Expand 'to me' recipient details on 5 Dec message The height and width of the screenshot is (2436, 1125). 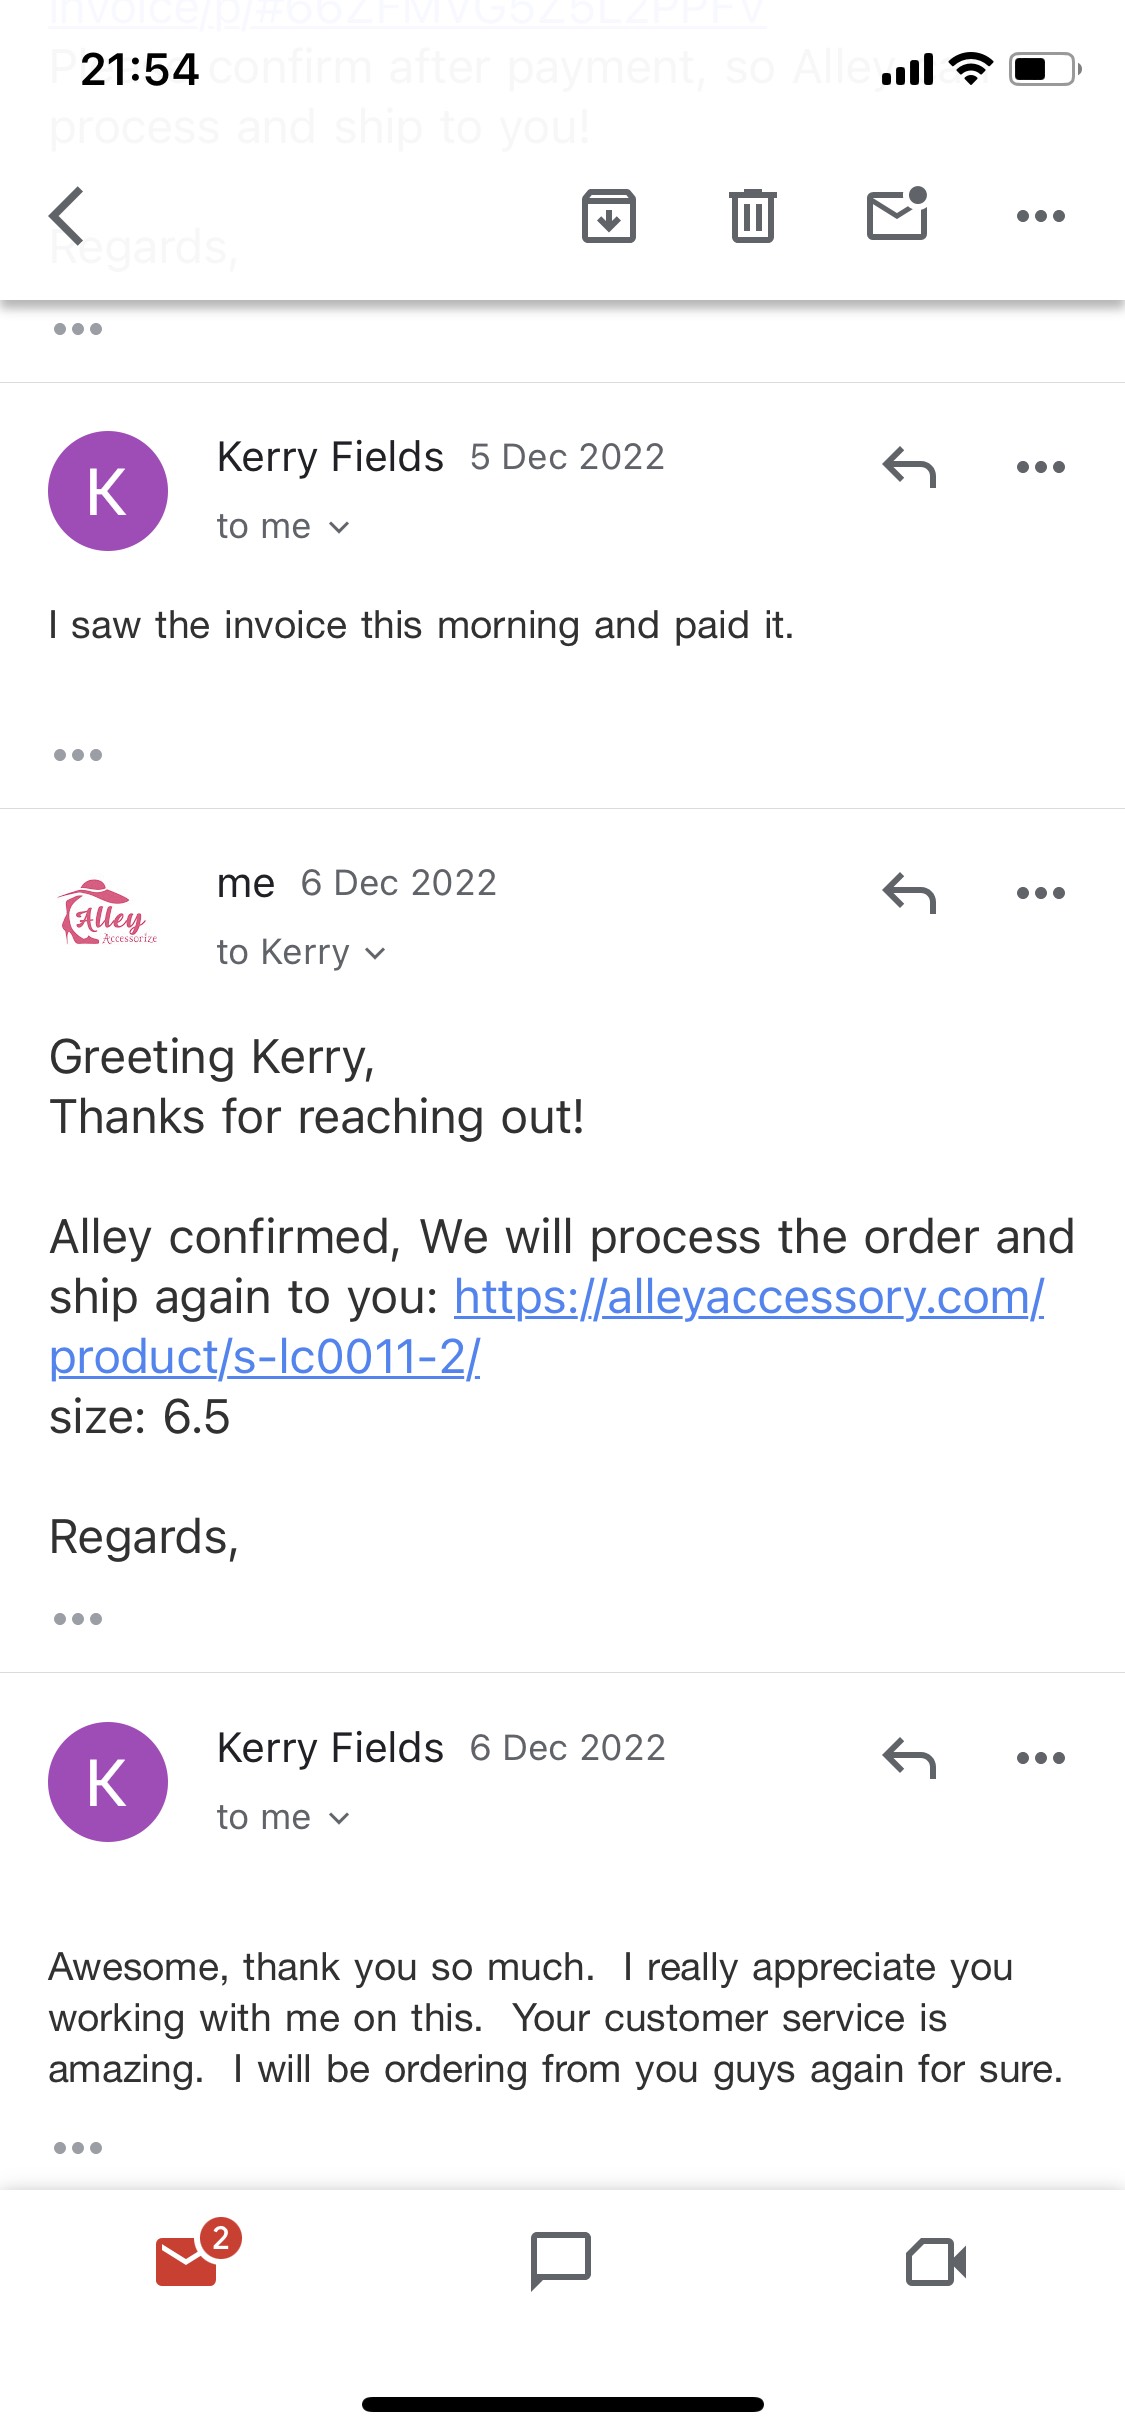coord(281,526)
